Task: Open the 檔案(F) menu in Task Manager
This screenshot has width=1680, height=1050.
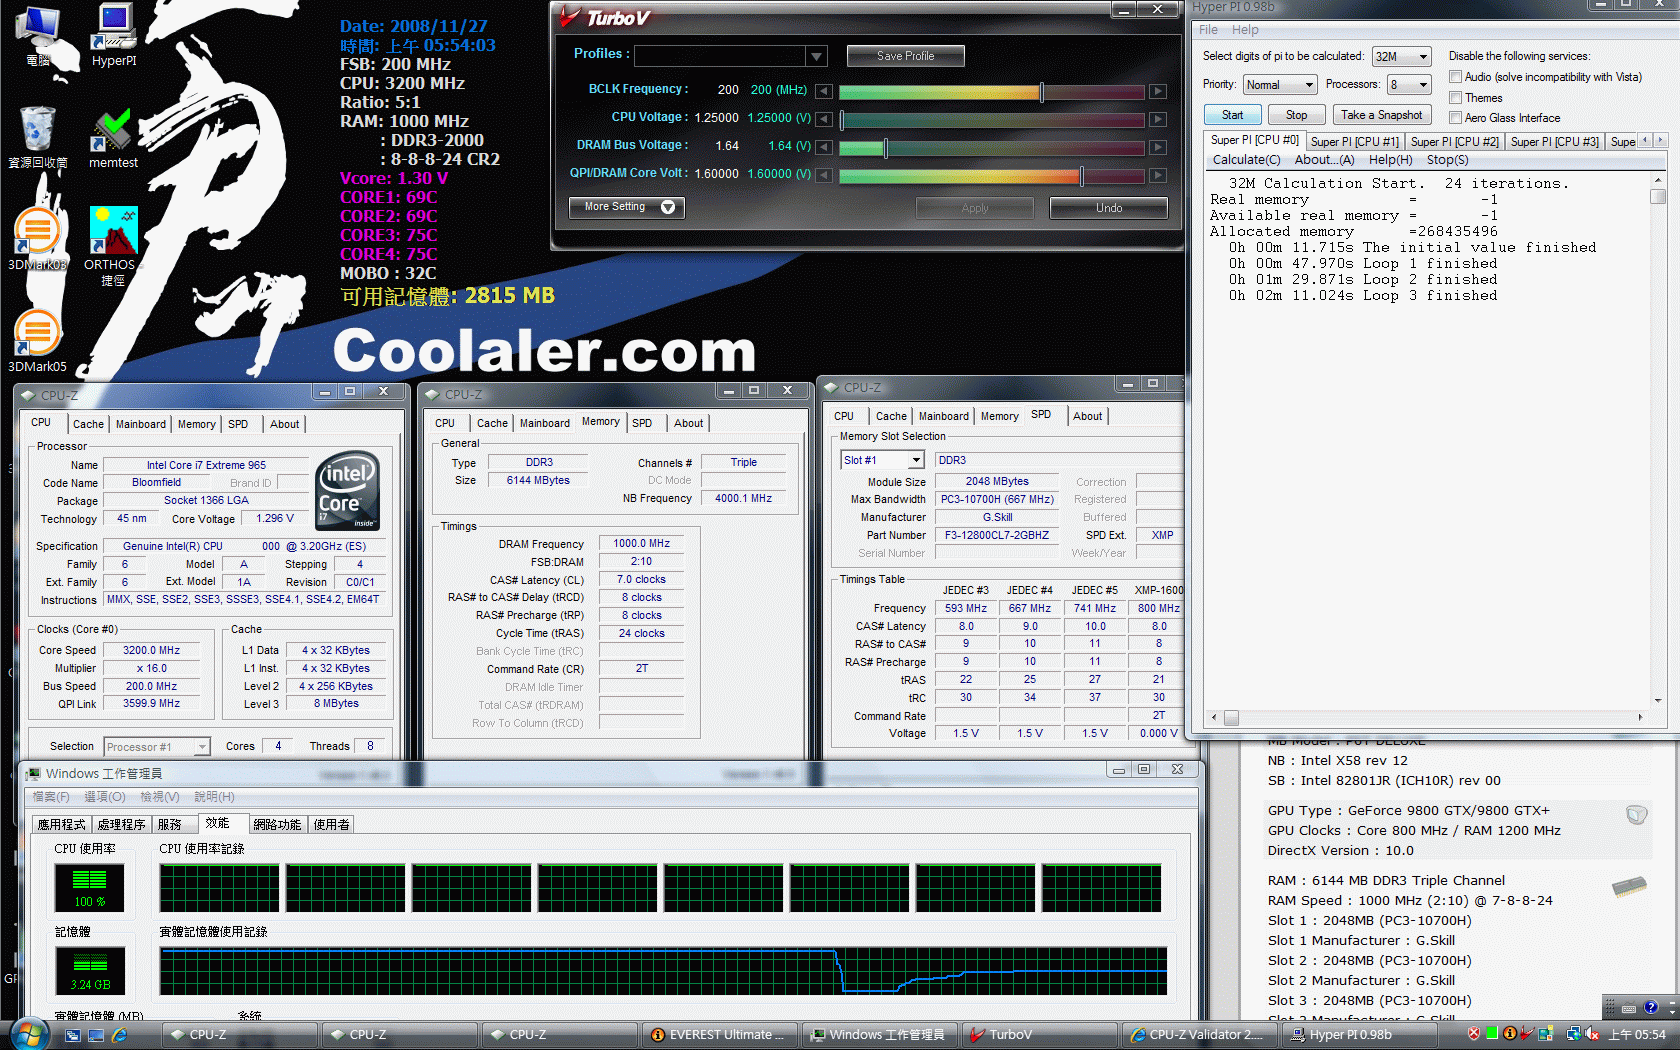Action: [x=51, y=797]
